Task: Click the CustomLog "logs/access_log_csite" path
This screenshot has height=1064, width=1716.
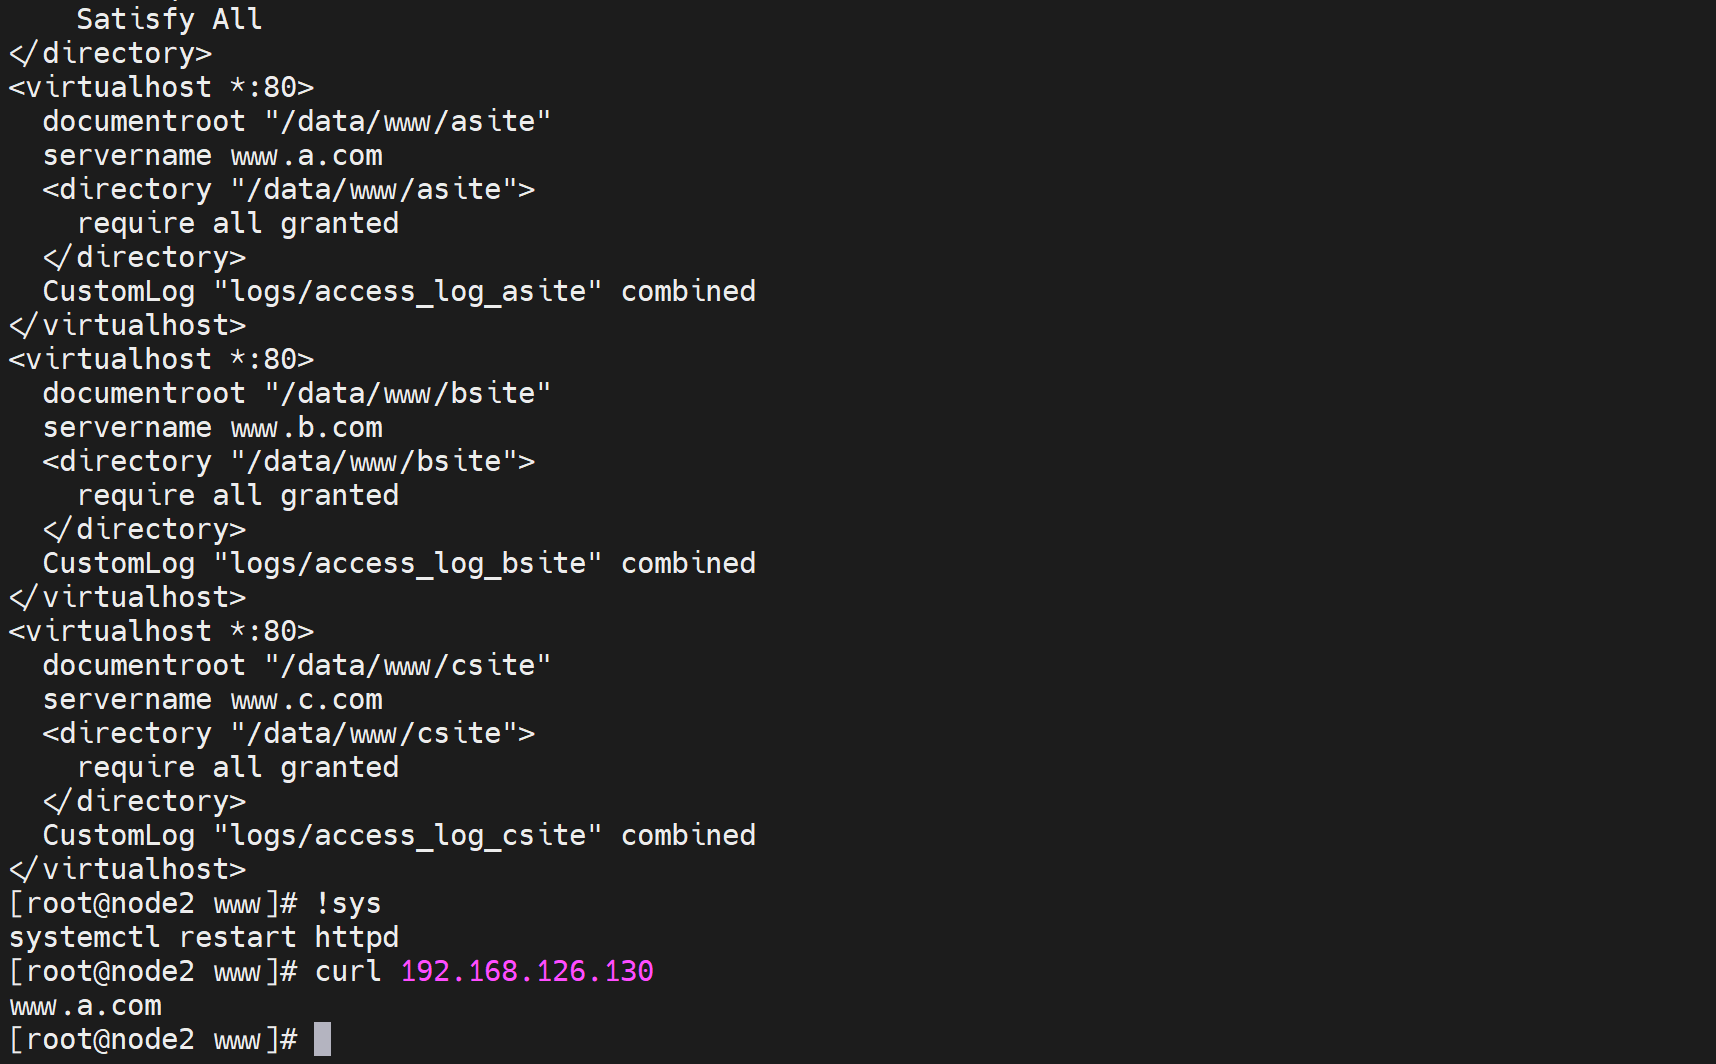Action: 408,835
